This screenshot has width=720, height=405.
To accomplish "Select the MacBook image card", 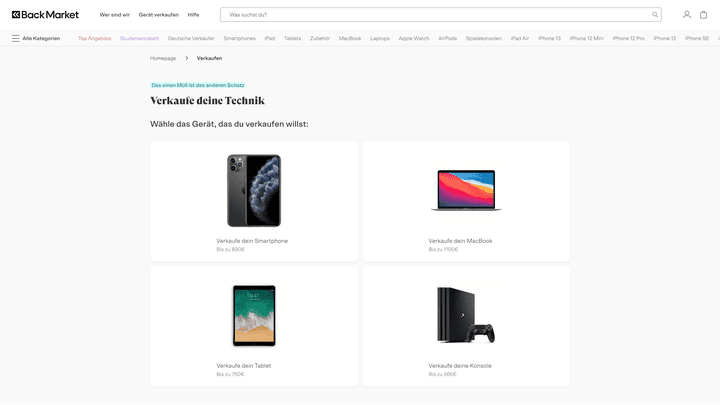I will [x=462, y=190].
